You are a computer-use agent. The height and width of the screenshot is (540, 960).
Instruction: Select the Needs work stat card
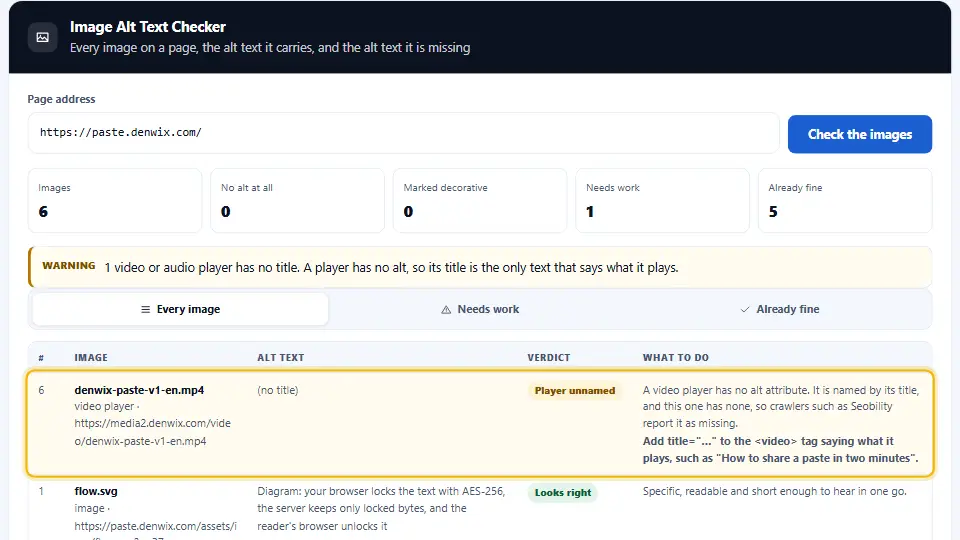click(662, 201)
